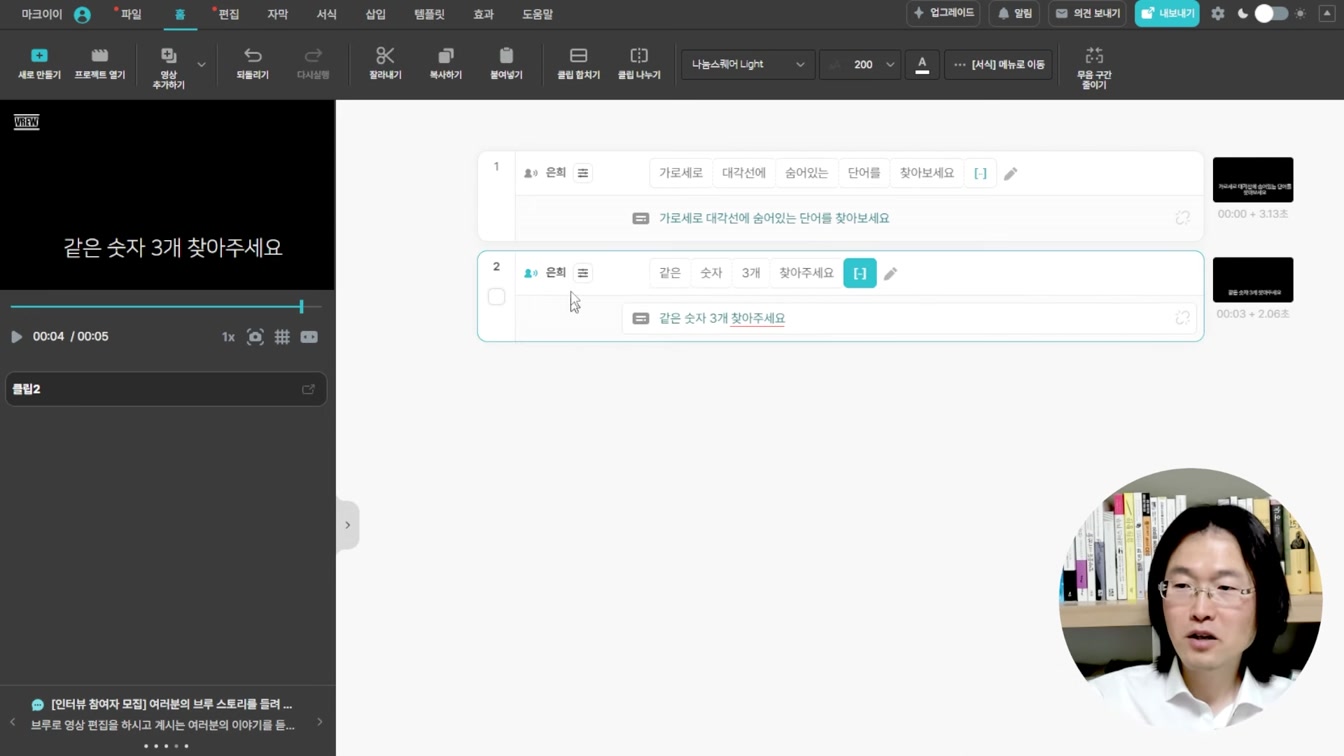Open the settings gear icon
Screen dimensions: 1344x756
(x=1217, y=14)
